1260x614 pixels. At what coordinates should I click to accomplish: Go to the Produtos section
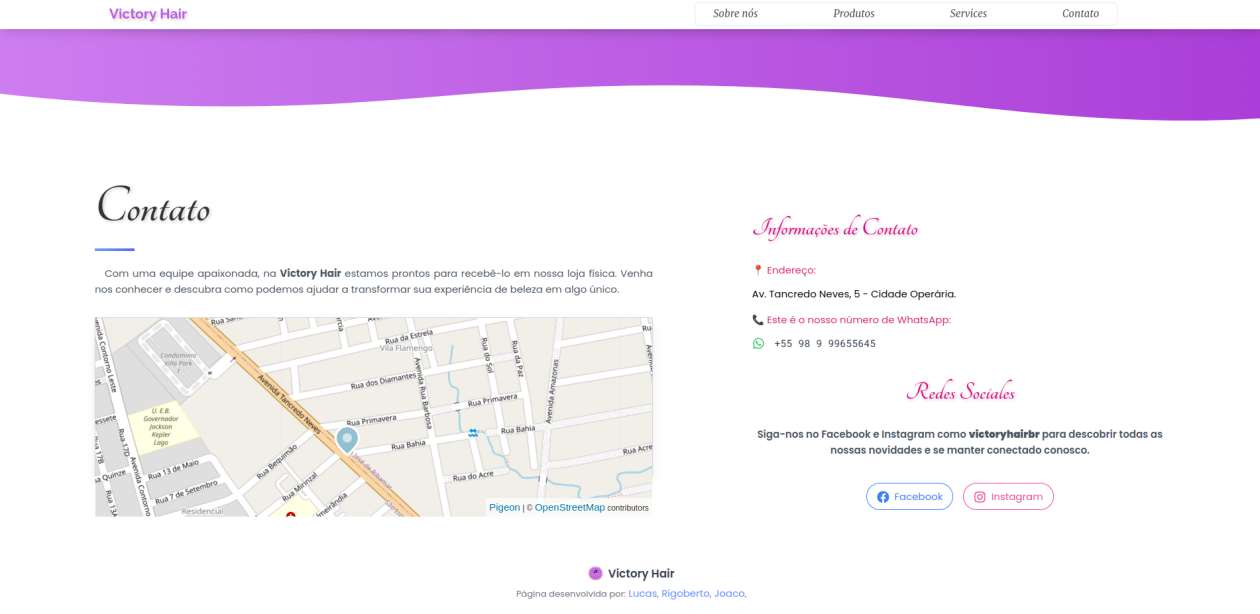click(853, 14)
